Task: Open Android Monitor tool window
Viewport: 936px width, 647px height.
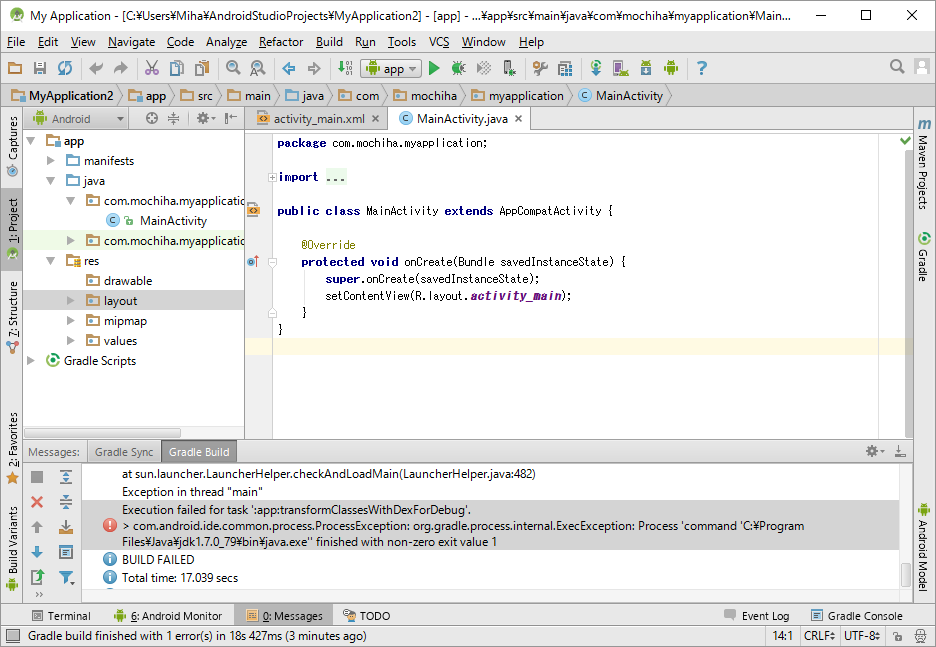Action: (x=168, y=615)
